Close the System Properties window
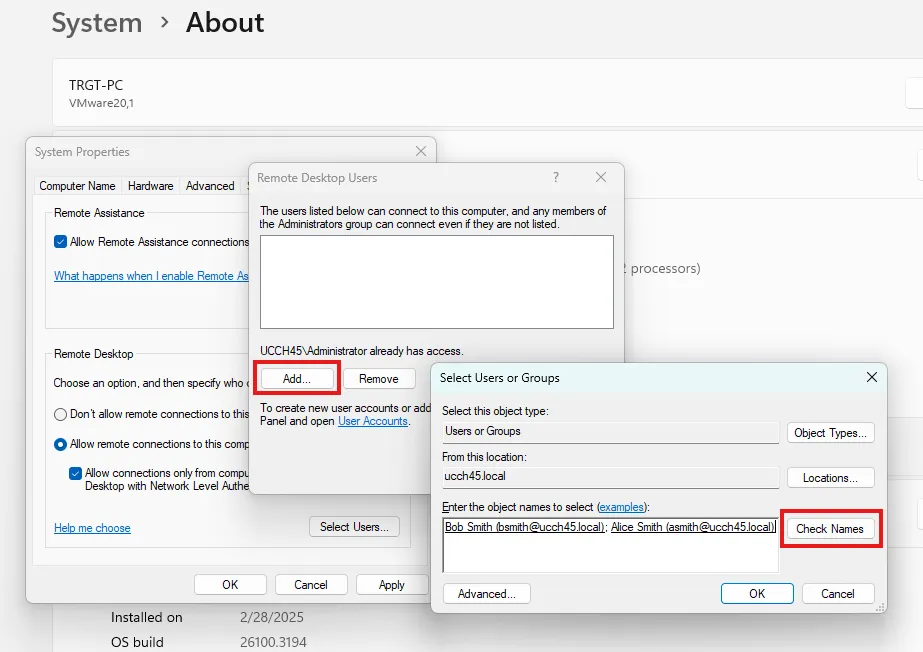Screen dimensions: 923x652 421,152
